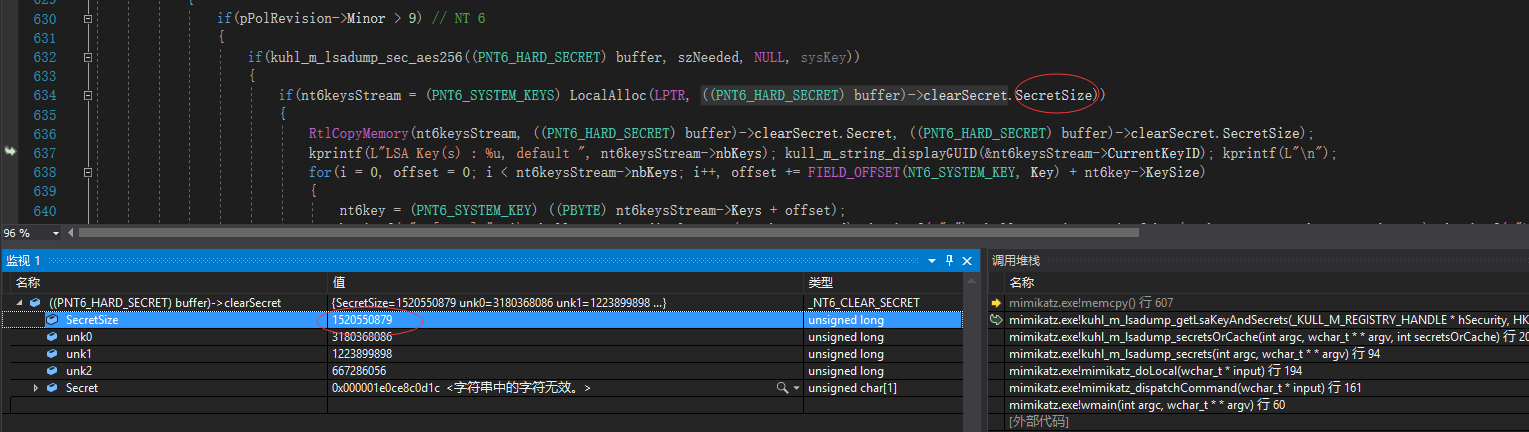
Task: Click the Secret field icon in Watch
Action: 52,387
